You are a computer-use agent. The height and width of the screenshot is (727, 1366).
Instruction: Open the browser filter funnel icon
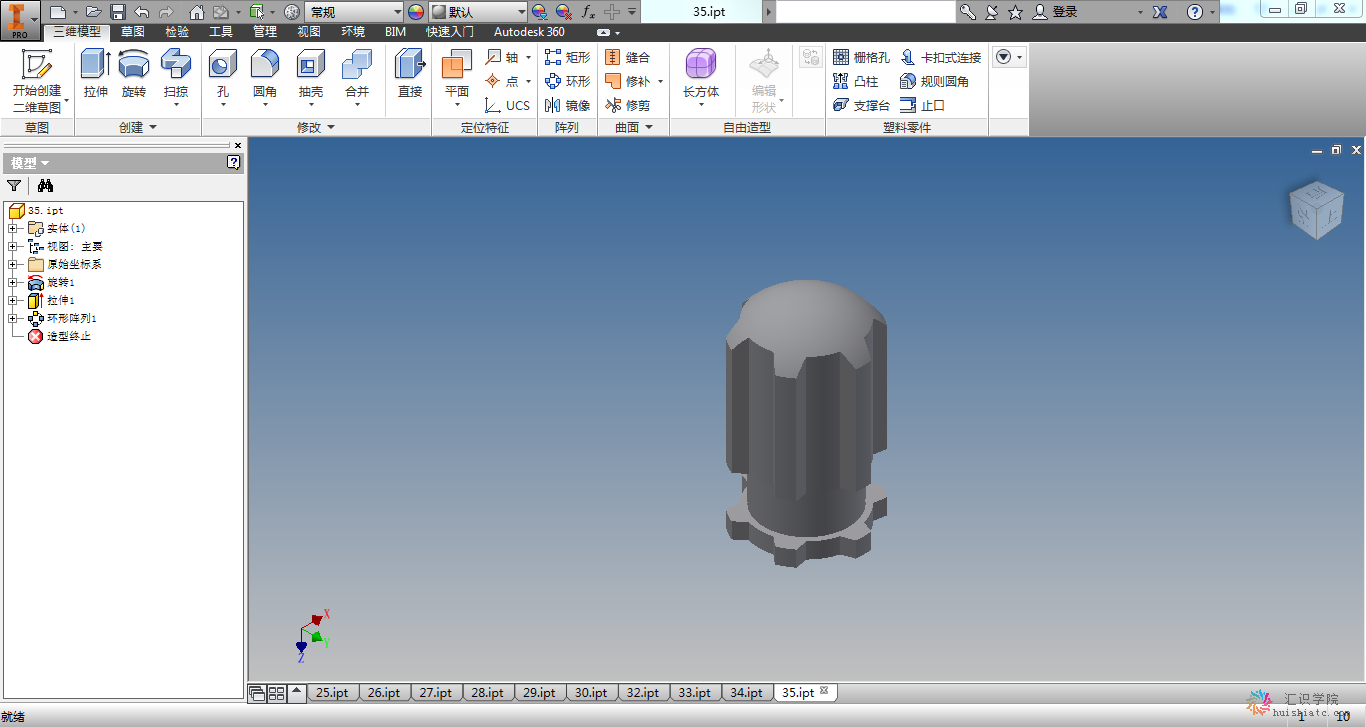pyautogui.click(x=14, y=185)
